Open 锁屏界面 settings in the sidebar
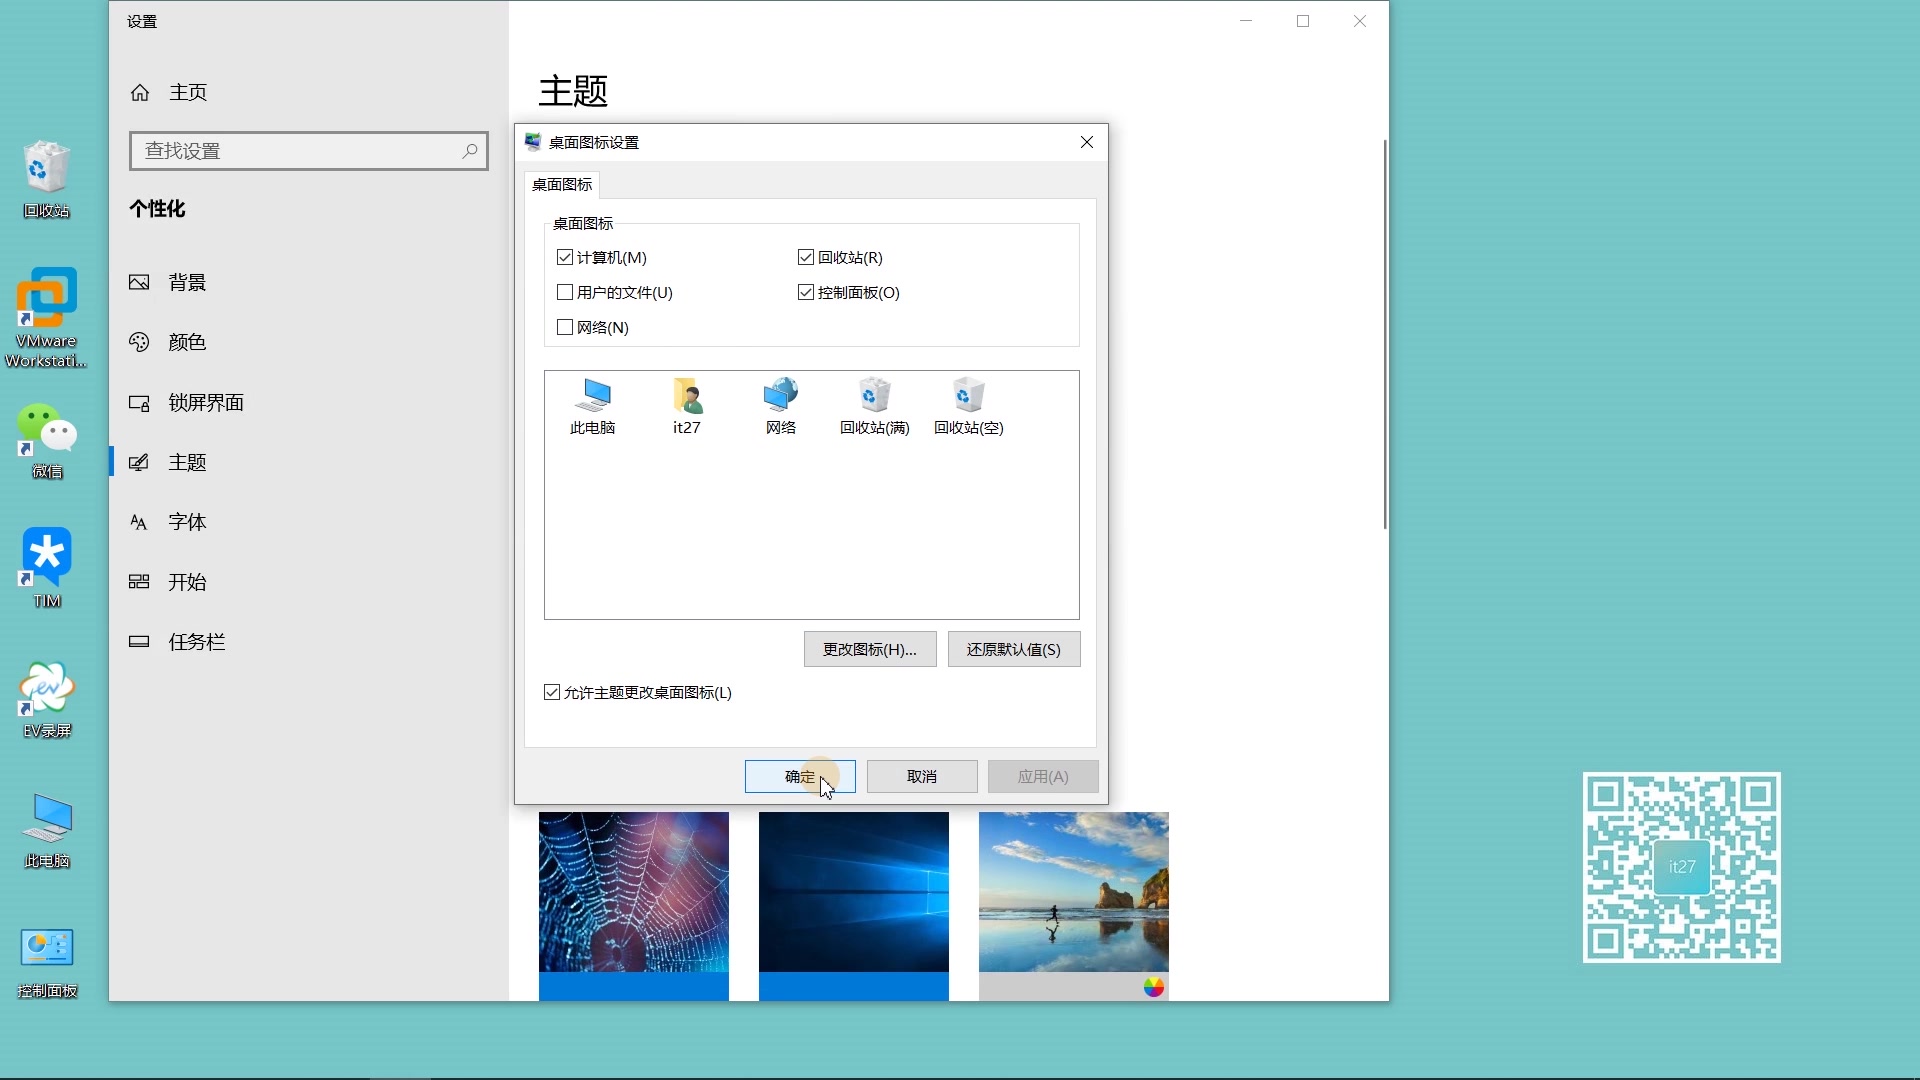This screenshot has height=1080, width=1920. coord(205,403)
